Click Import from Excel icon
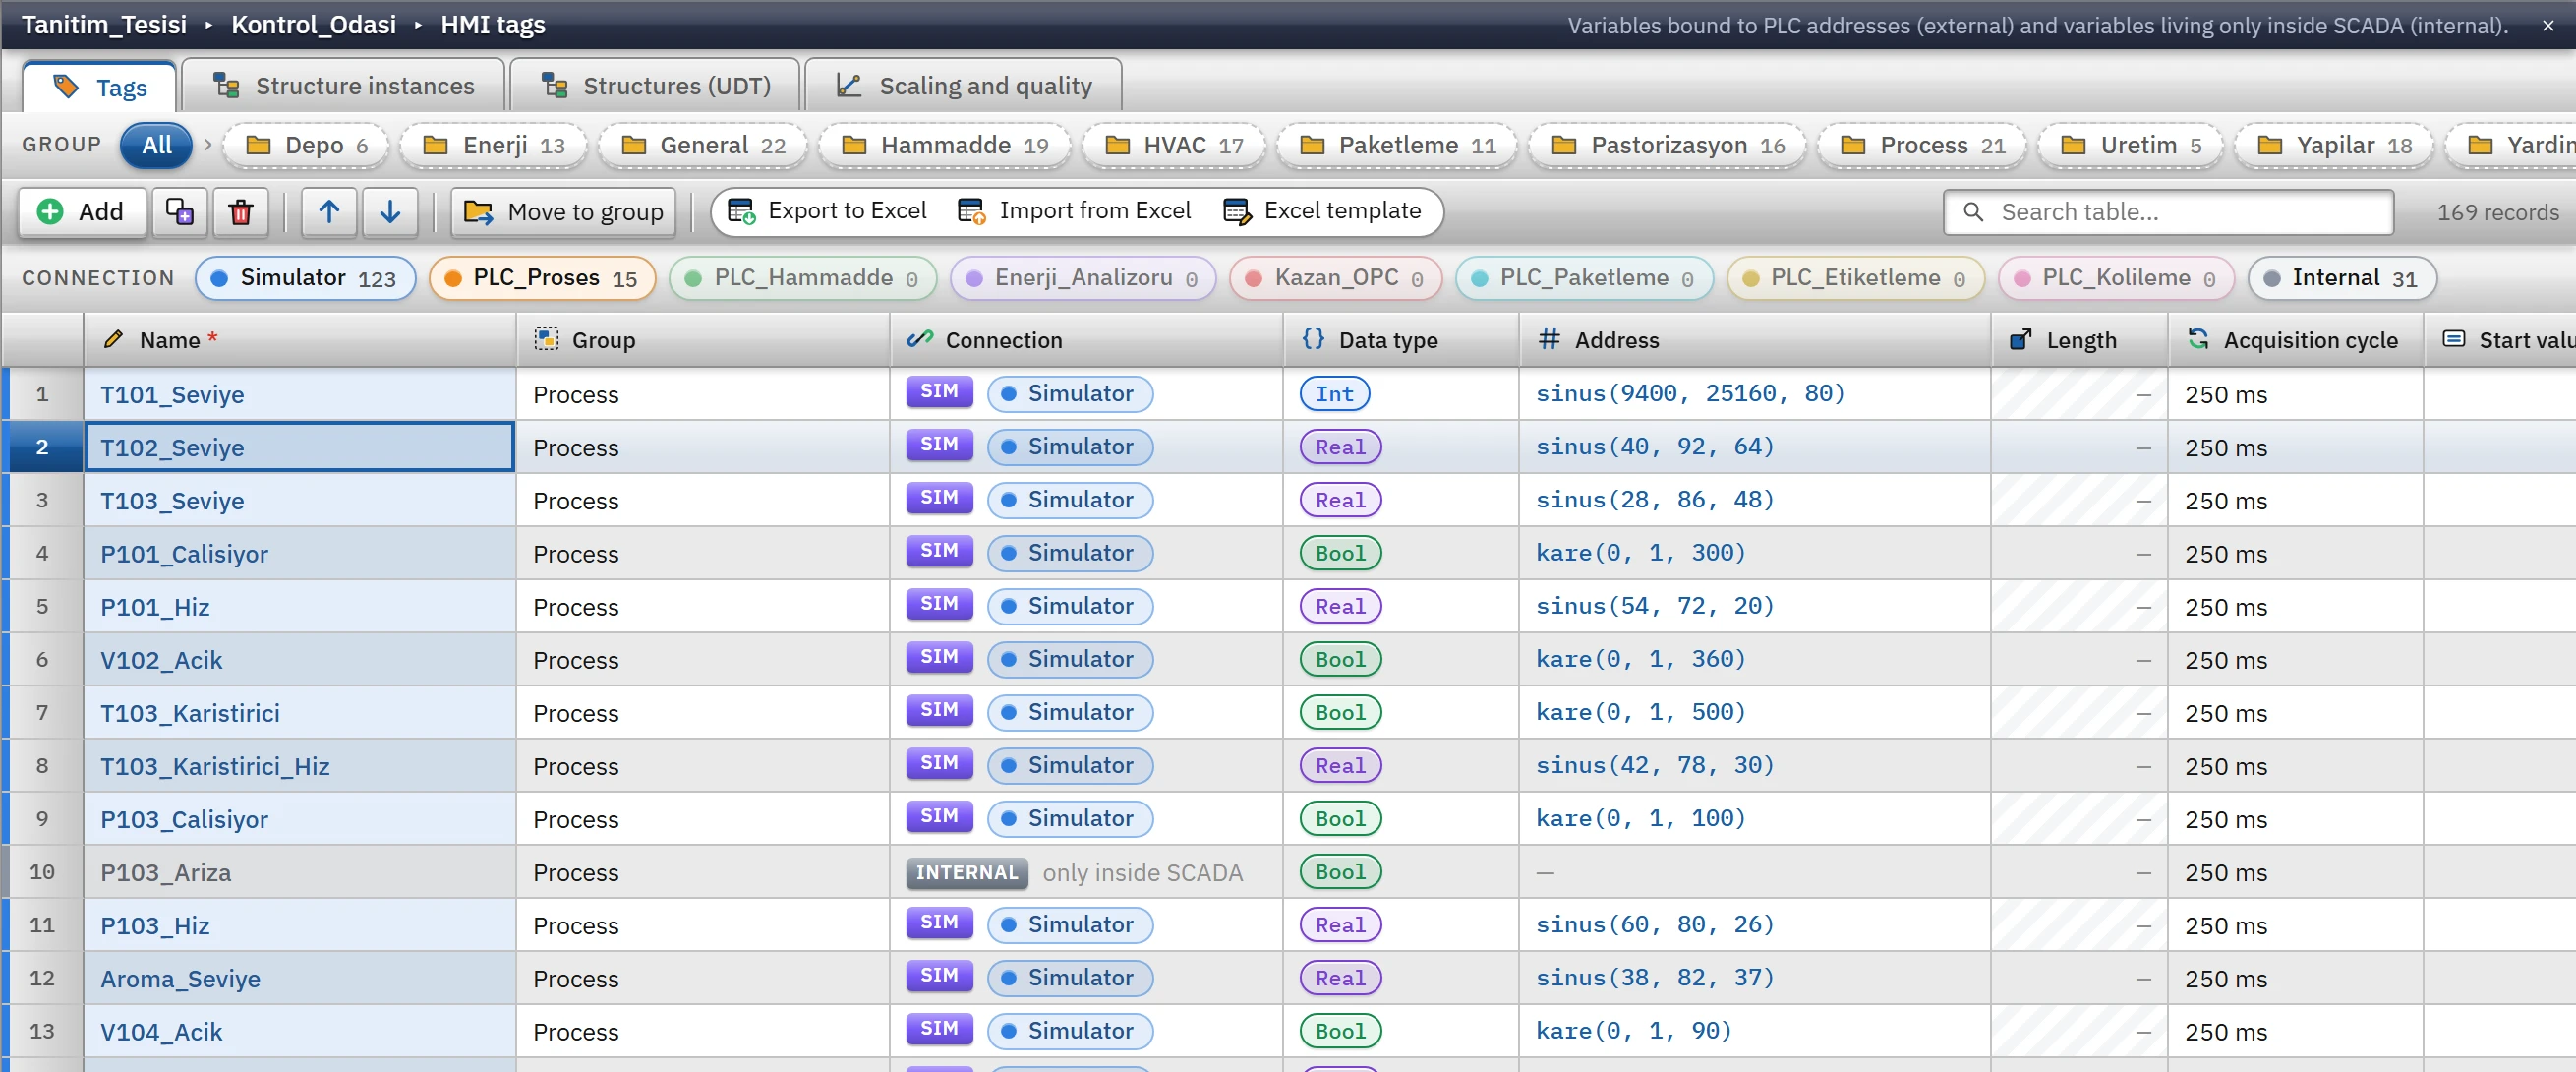The height and width of the screenshot is (1072, 2576). click(971, 211)
